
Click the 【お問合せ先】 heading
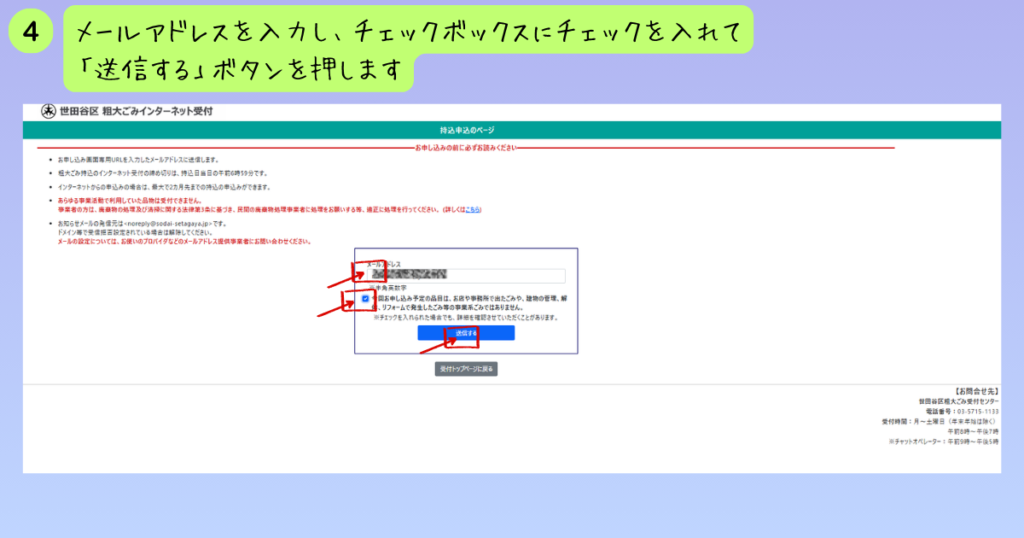(976, 391)
